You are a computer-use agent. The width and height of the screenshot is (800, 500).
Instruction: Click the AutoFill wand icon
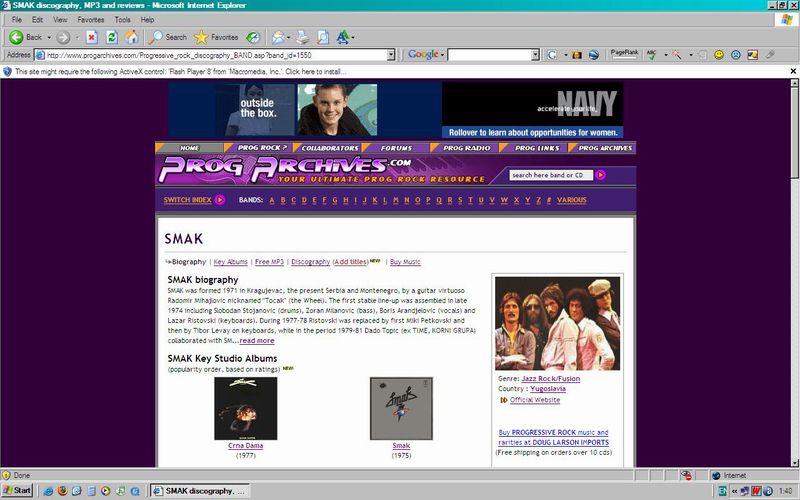[677, 55]
